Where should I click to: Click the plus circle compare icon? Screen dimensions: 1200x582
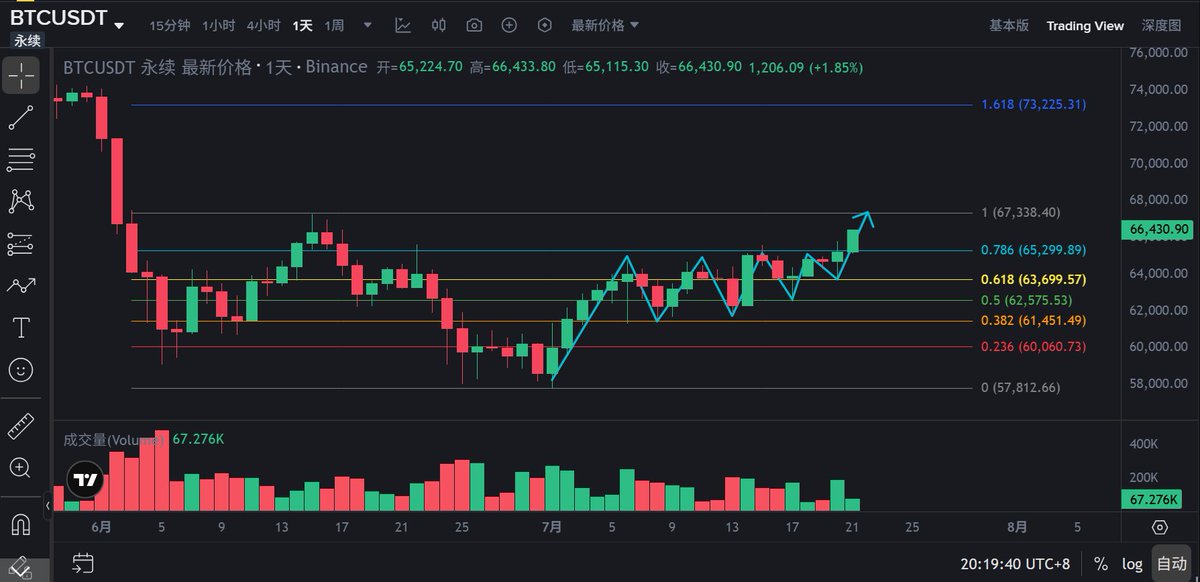tap(509, 25)
